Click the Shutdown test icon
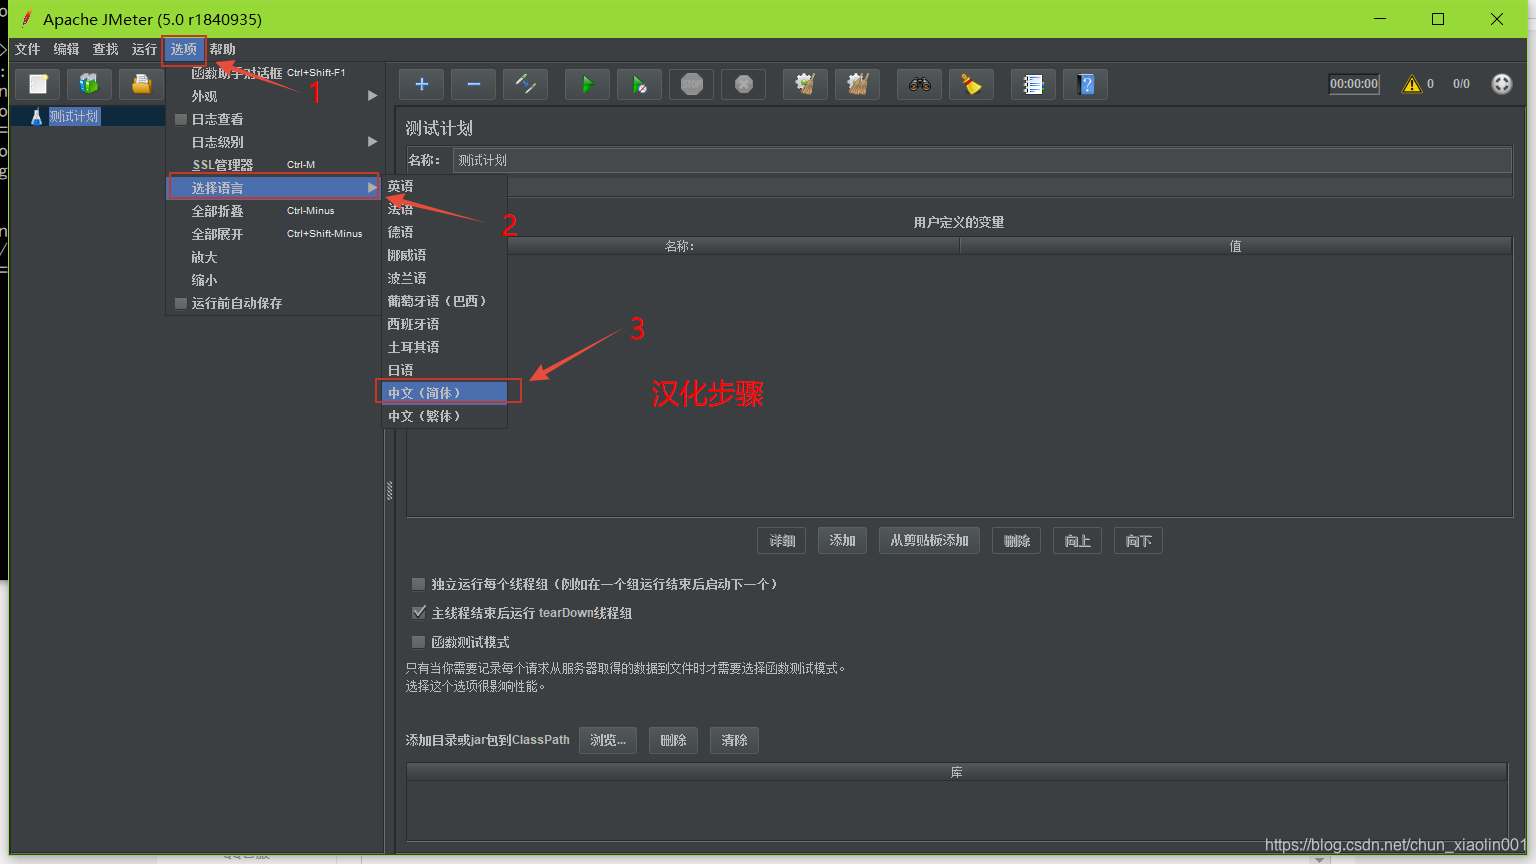 pyautogui.click(x=743, y=84)
